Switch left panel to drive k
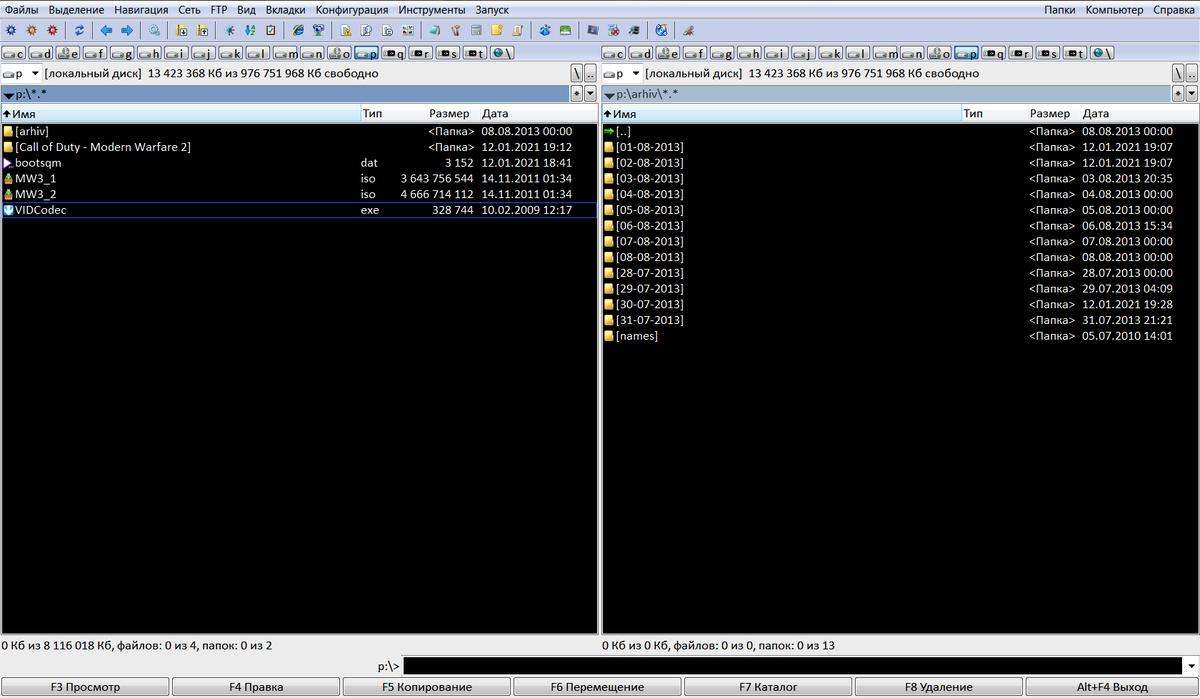1200x698 pixels. (231, 53)
